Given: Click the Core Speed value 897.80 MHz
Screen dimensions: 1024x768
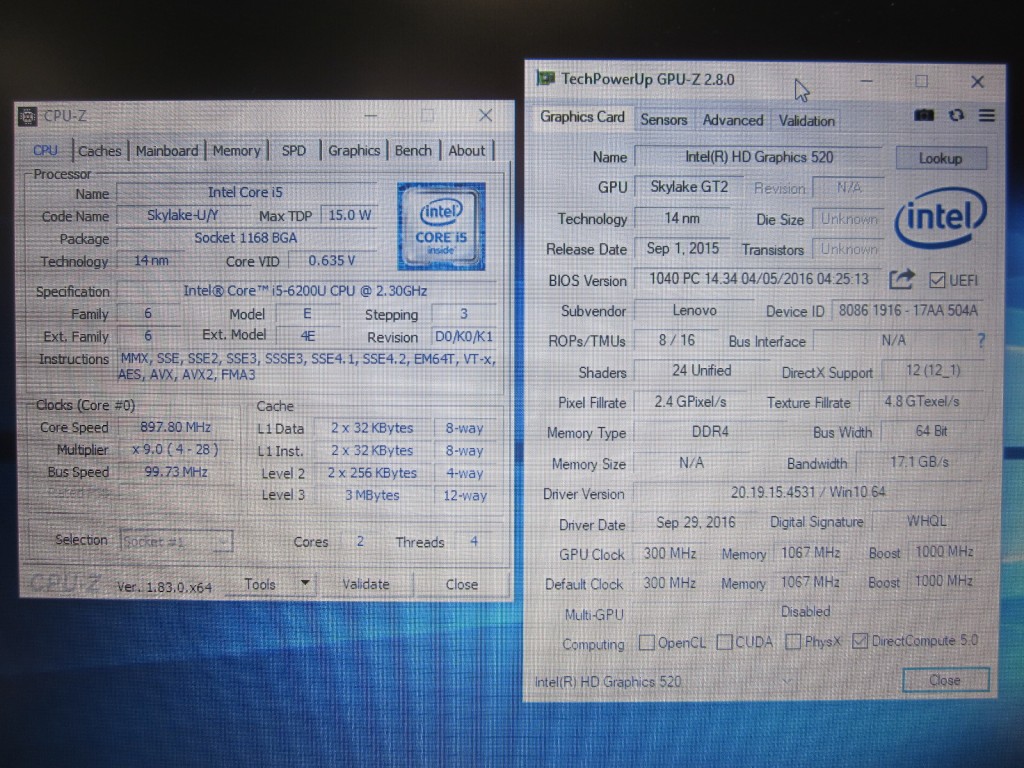Looking at the screenshot, I should pyautogui.click(x=175, y=427).
